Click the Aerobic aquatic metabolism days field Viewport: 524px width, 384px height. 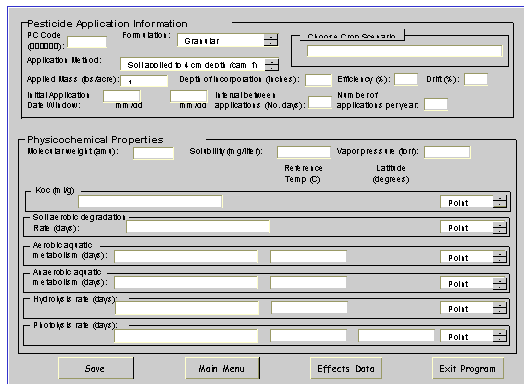pos(186,257)
